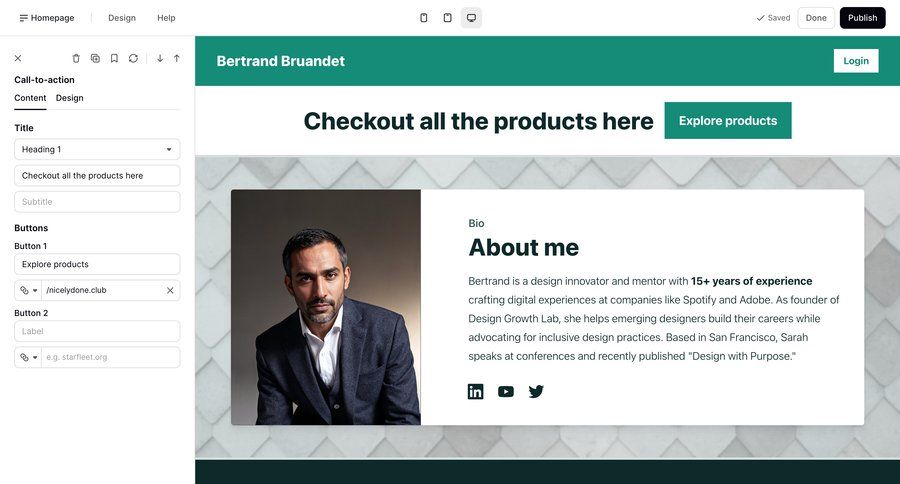Click the Subtitle input field

pyautogui.click(x=97, y=202)
